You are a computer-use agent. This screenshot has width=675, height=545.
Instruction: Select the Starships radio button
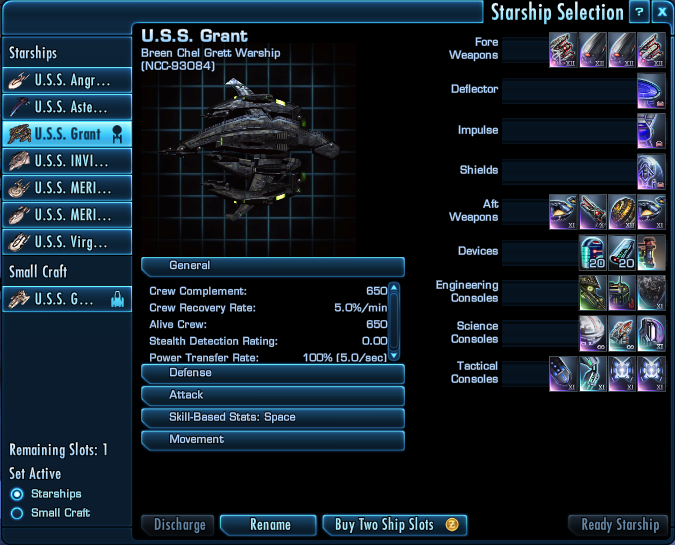pos(17,494)
